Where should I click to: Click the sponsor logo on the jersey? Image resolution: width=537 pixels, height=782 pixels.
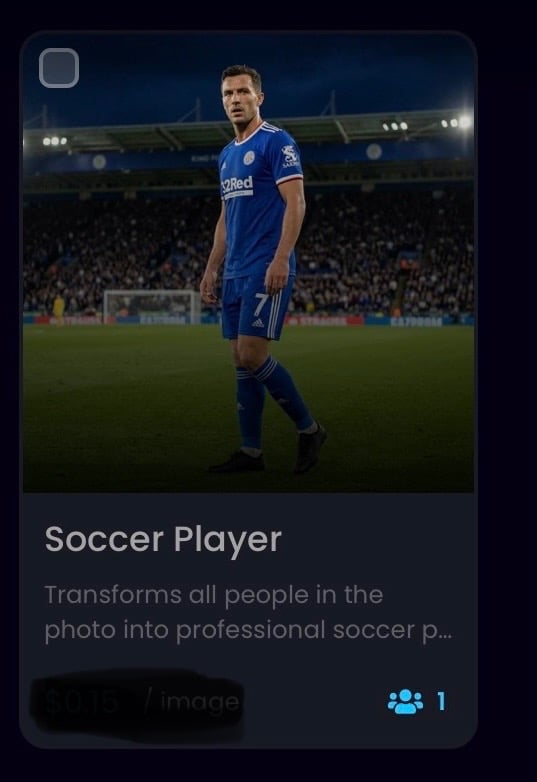click(237, 188)
